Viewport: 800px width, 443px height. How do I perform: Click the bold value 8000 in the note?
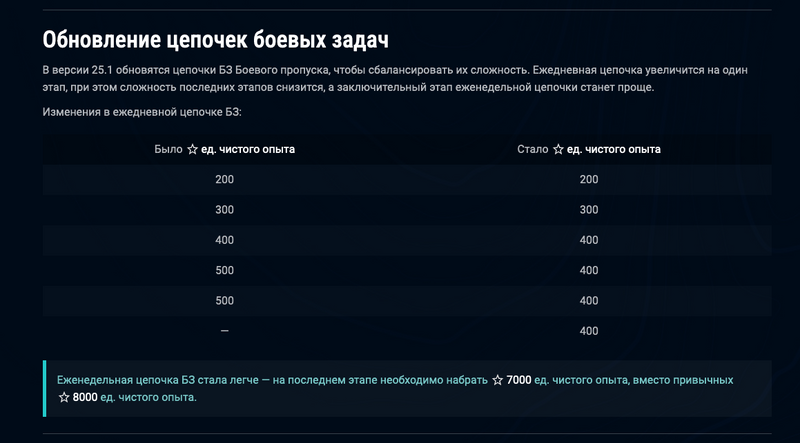(85, 397)
